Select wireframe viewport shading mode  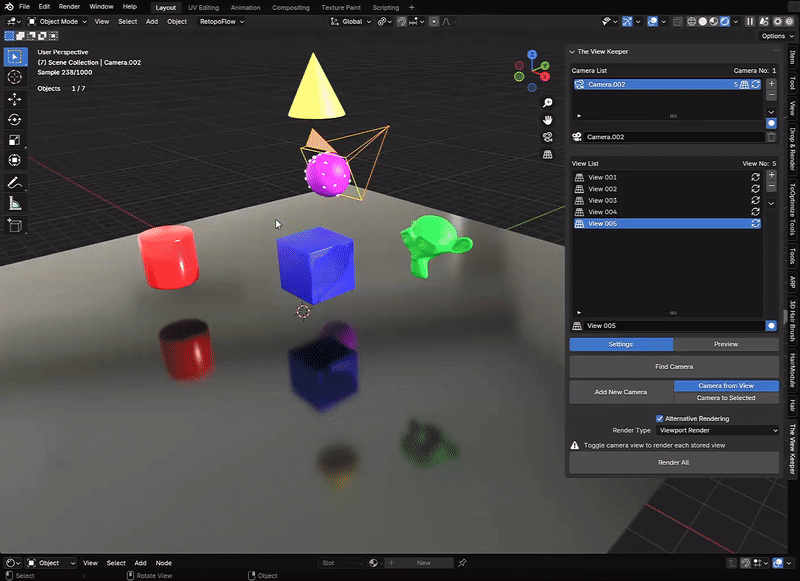coord(692,21)
